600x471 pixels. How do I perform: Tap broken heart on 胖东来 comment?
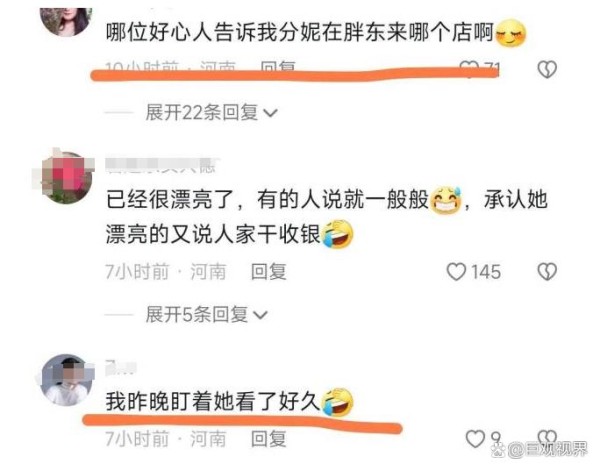[547, 70]
